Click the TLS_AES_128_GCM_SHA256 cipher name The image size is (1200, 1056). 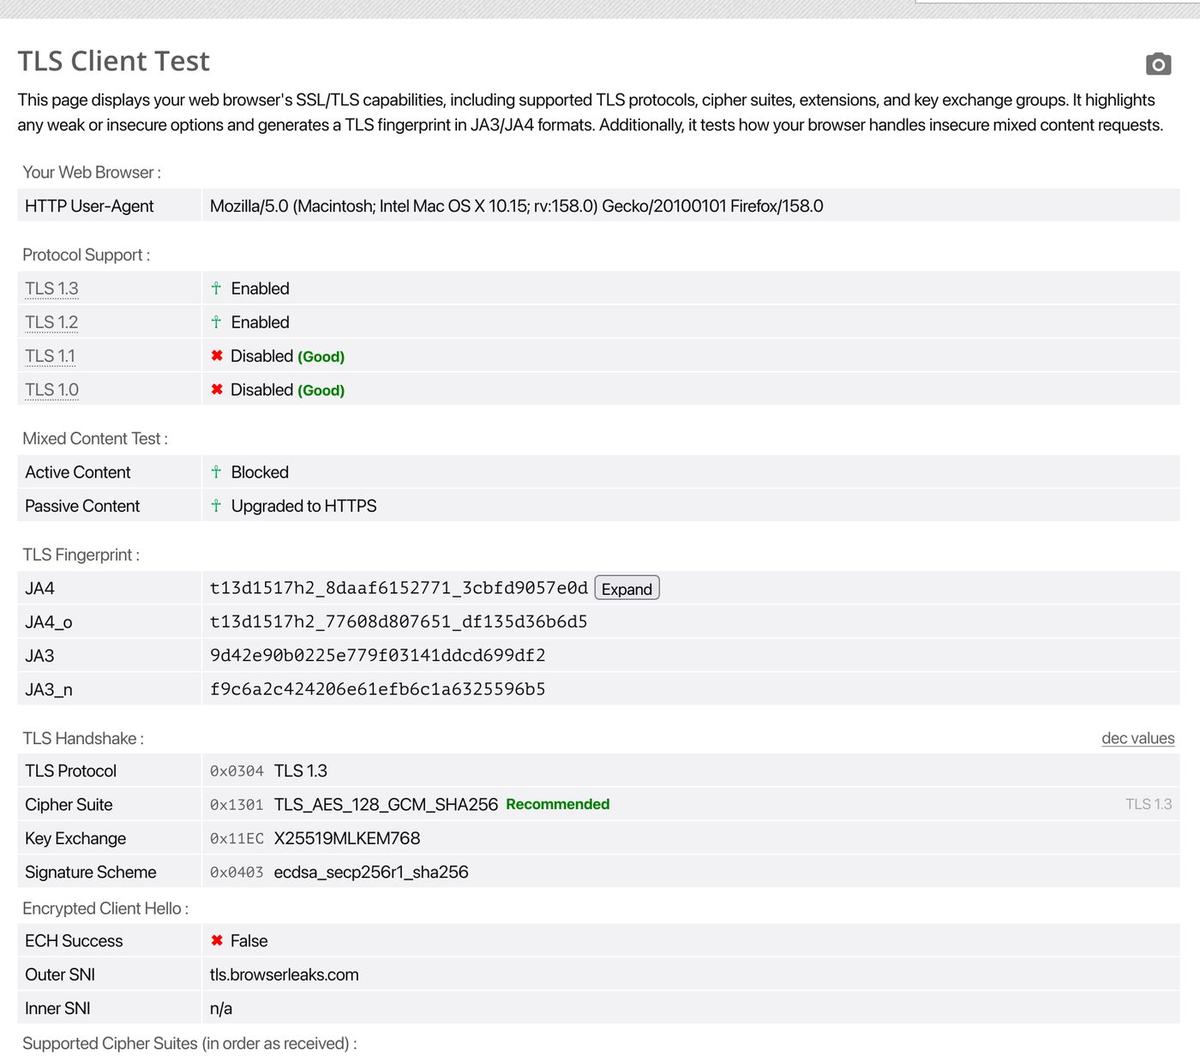point(386,805)
